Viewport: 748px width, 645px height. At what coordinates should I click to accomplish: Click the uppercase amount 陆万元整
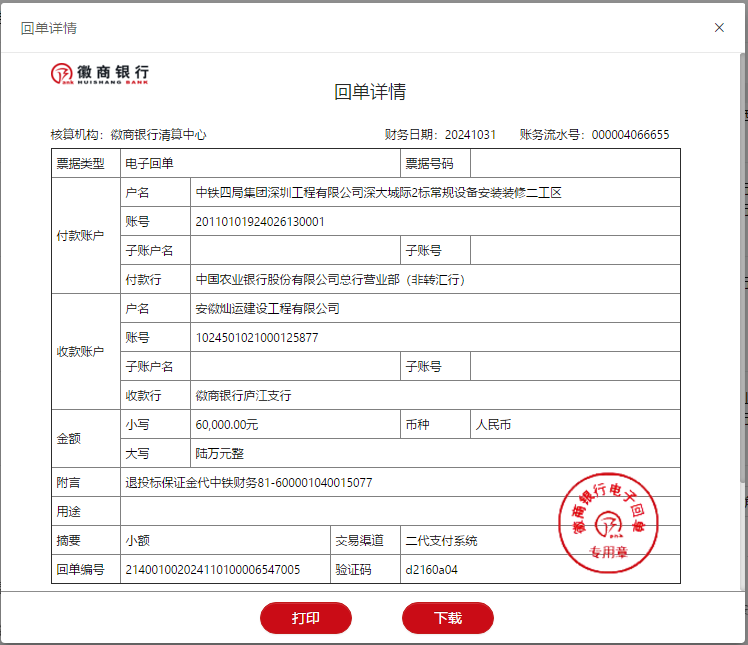tap(219, 454)
